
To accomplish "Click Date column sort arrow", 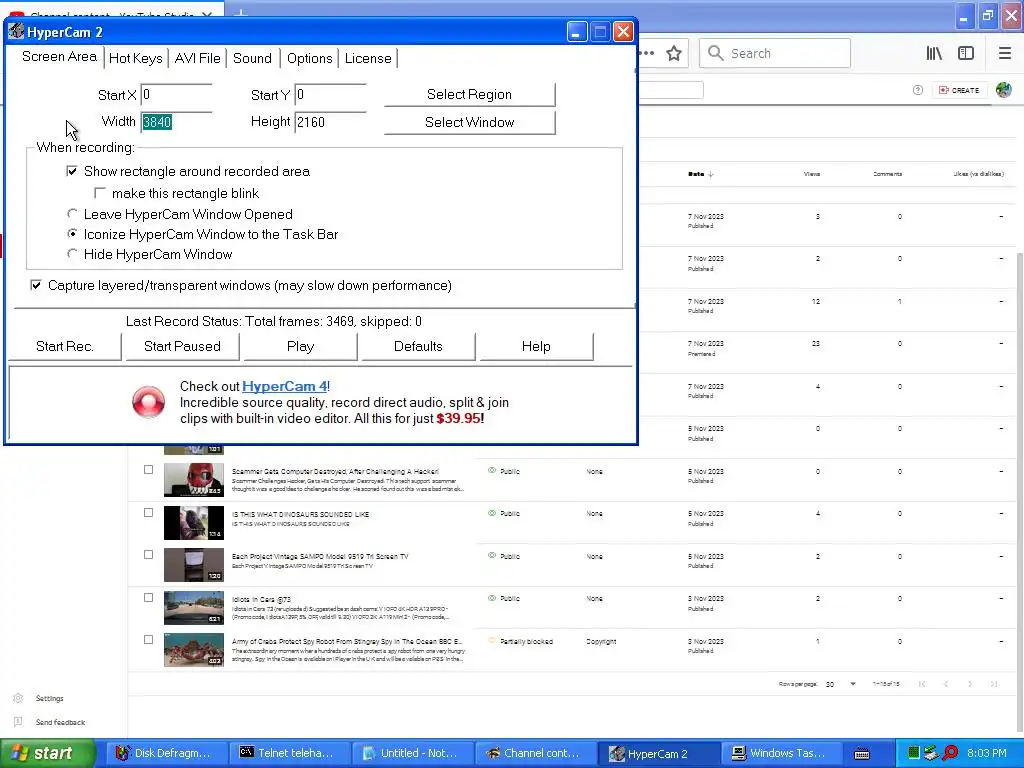I will [711, 174].
